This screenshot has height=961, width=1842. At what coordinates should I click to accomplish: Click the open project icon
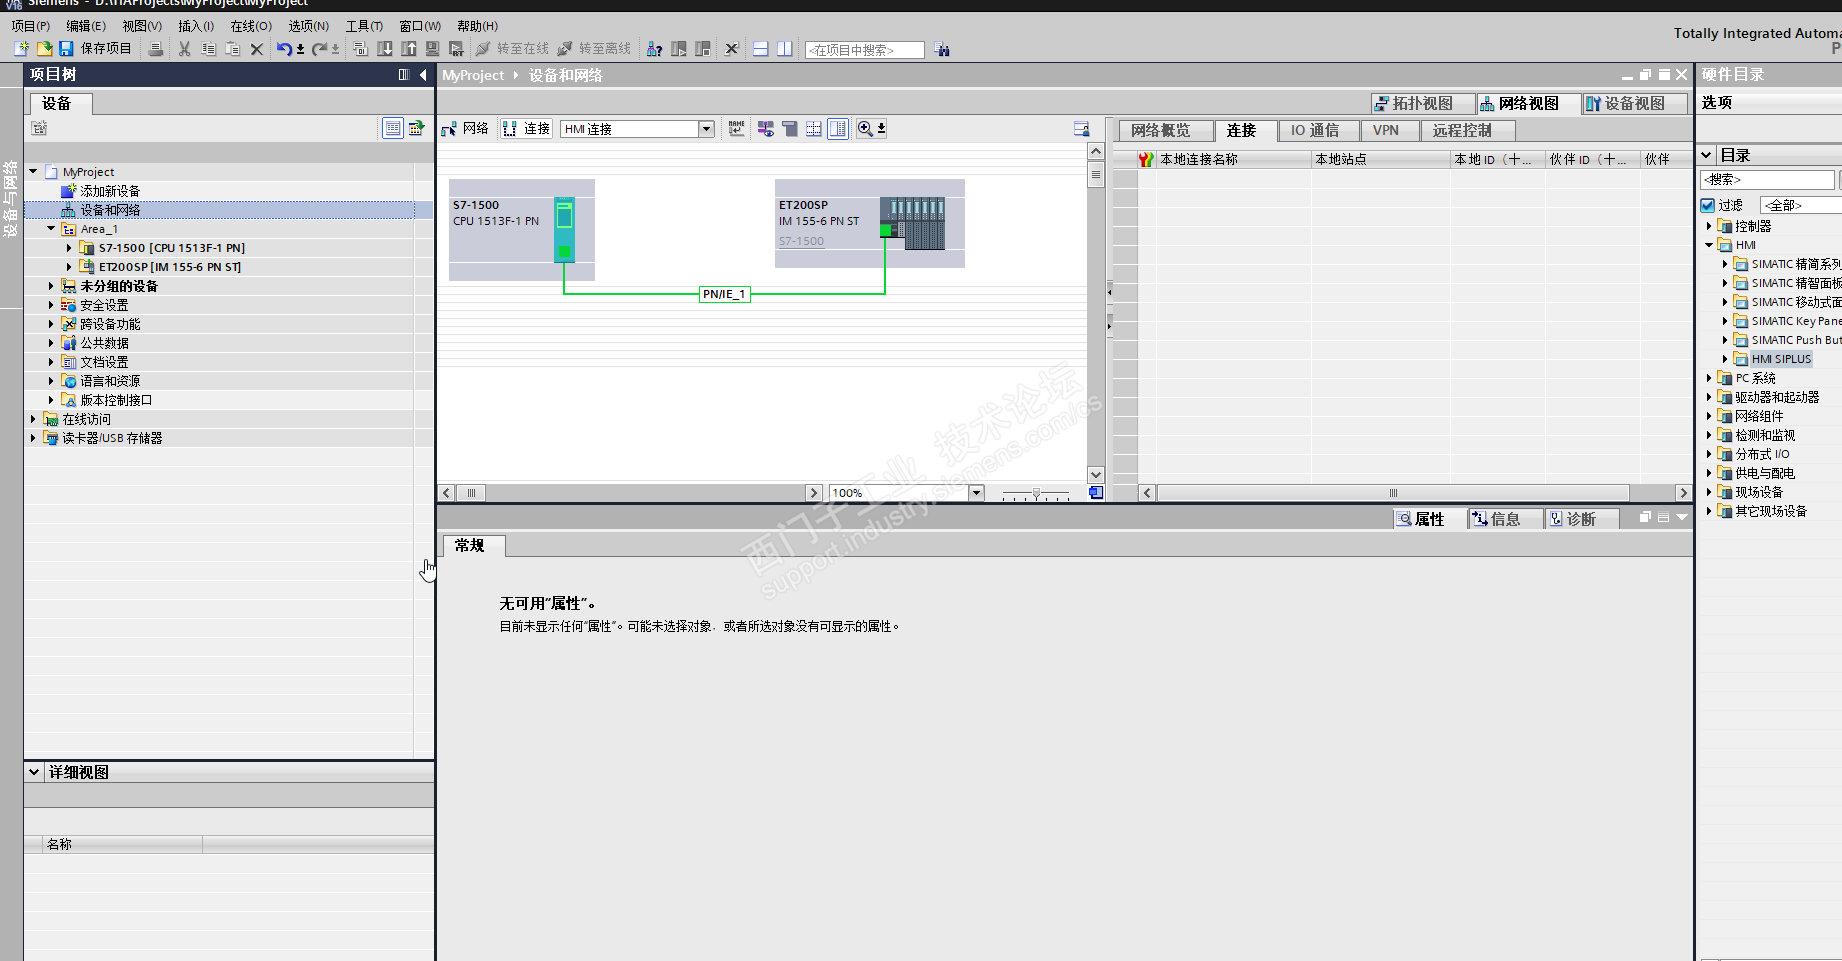(x=44, y=49)
